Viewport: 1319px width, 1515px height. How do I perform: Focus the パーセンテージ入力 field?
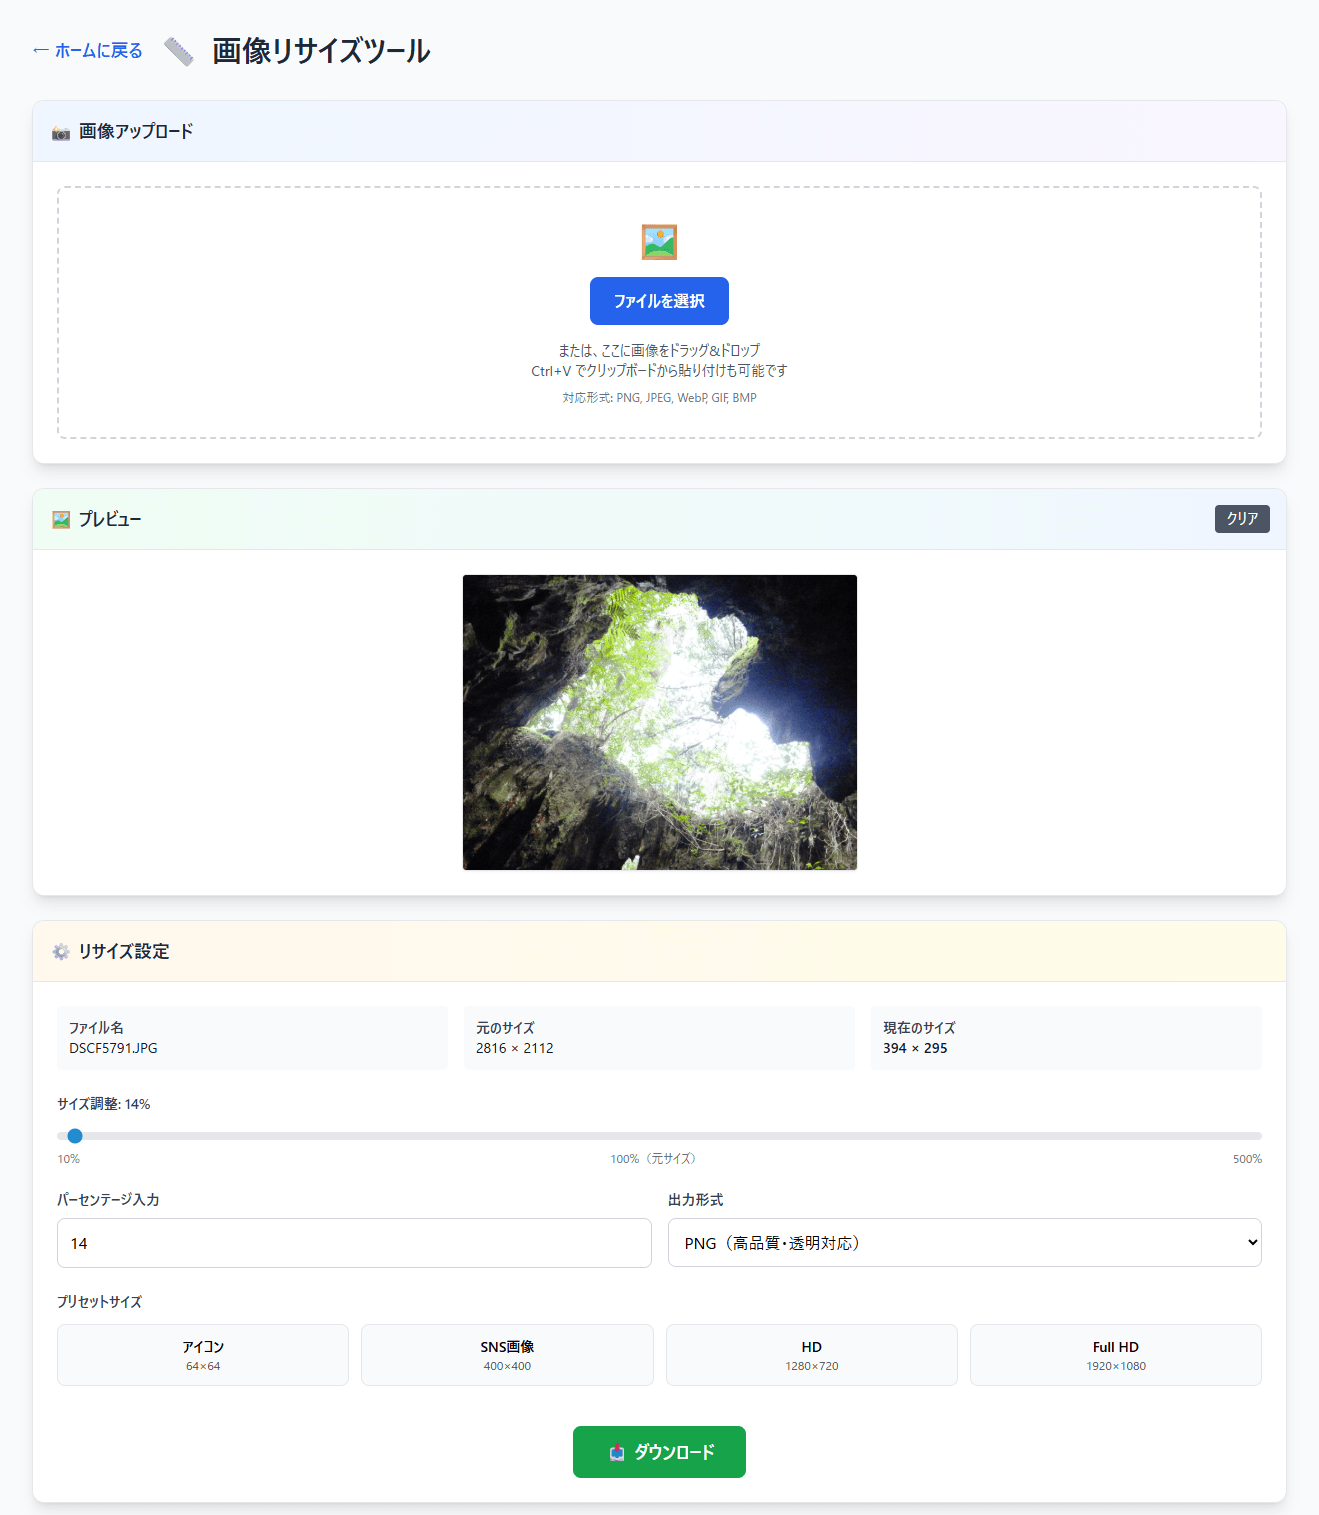[x=354, y=1243]
